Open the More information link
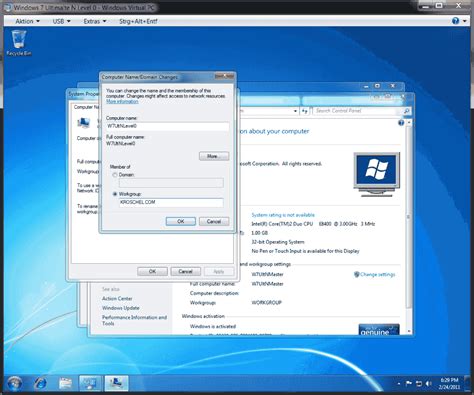Viewport: 474px width, 395px height. 122,101
